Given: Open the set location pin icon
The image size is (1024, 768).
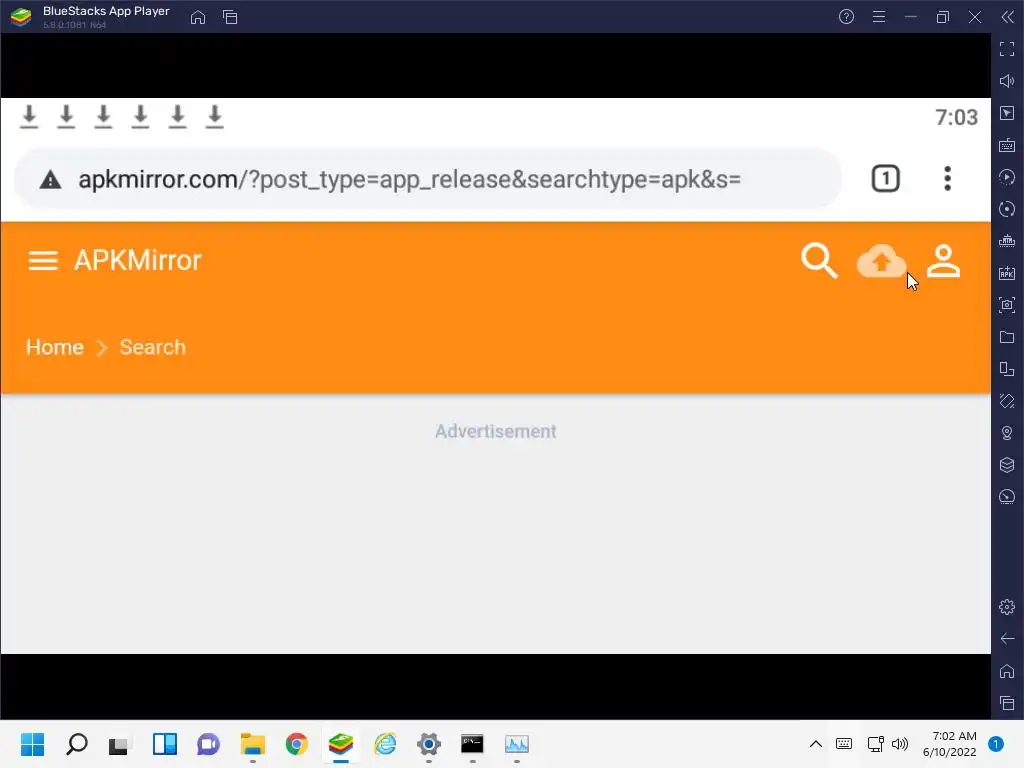Looking at the screenshot, I should [x=1007, y=433].
